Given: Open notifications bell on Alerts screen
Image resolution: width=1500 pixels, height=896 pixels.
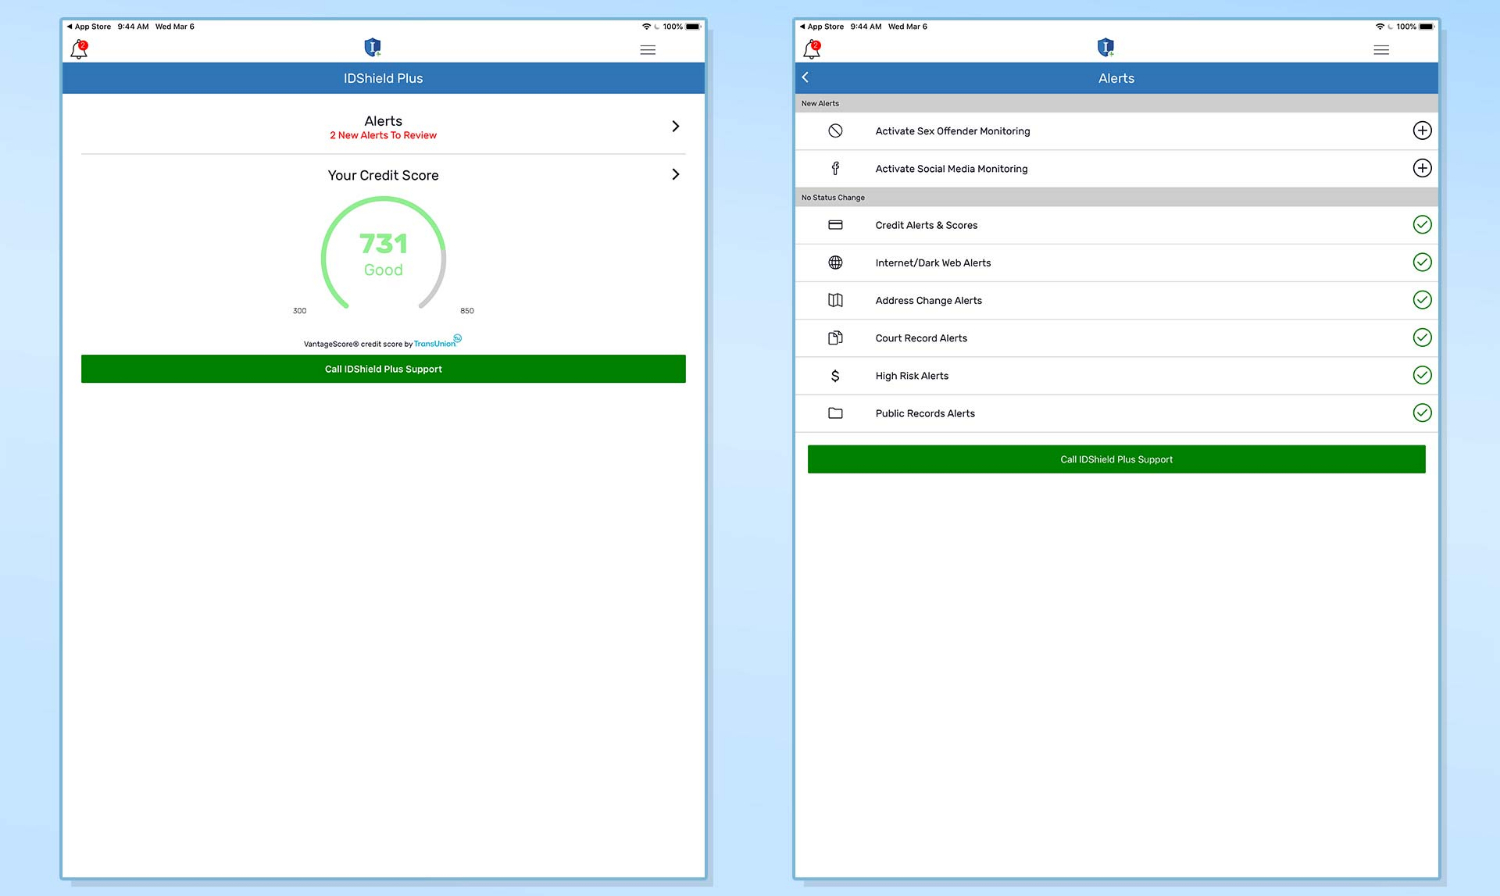Looking at the screenshot, I should pyautogui.click(x=812, y=49).
